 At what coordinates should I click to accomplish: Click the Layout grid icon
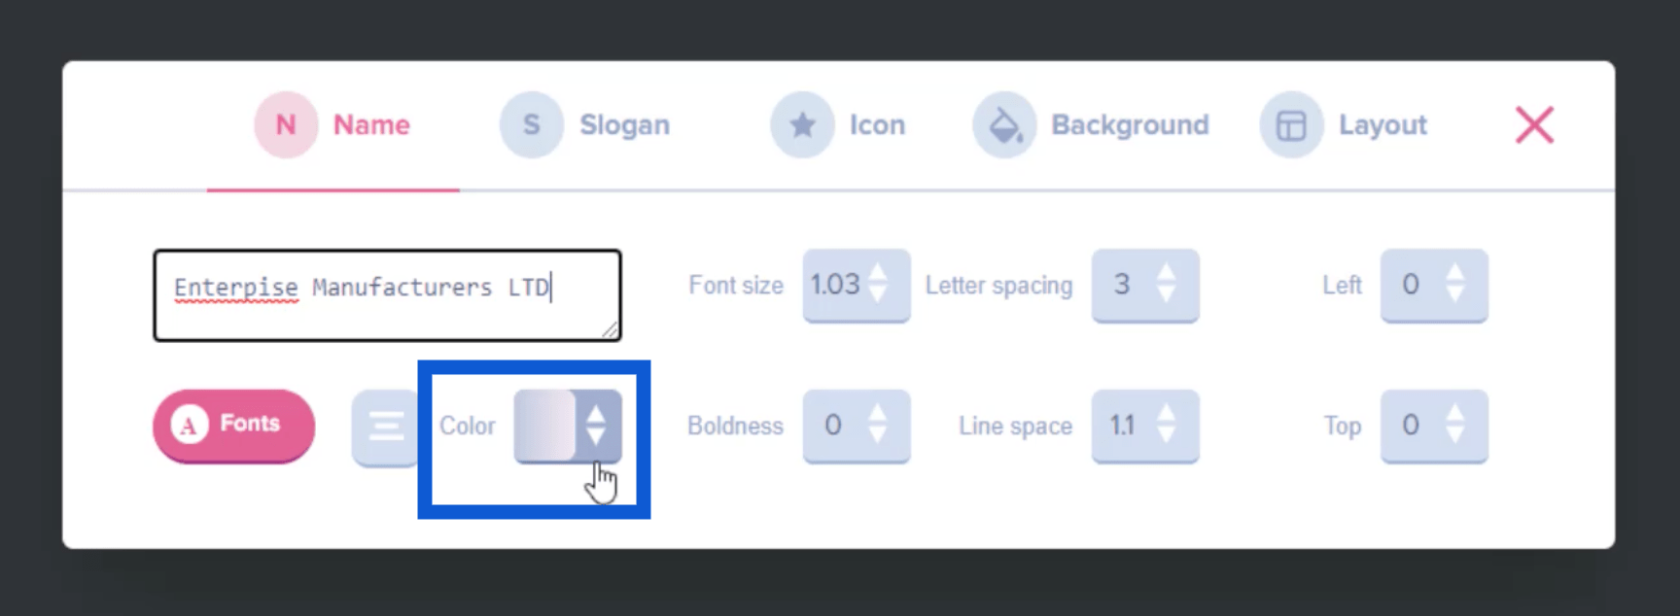pyautogui.click(x=1291, y=125)
